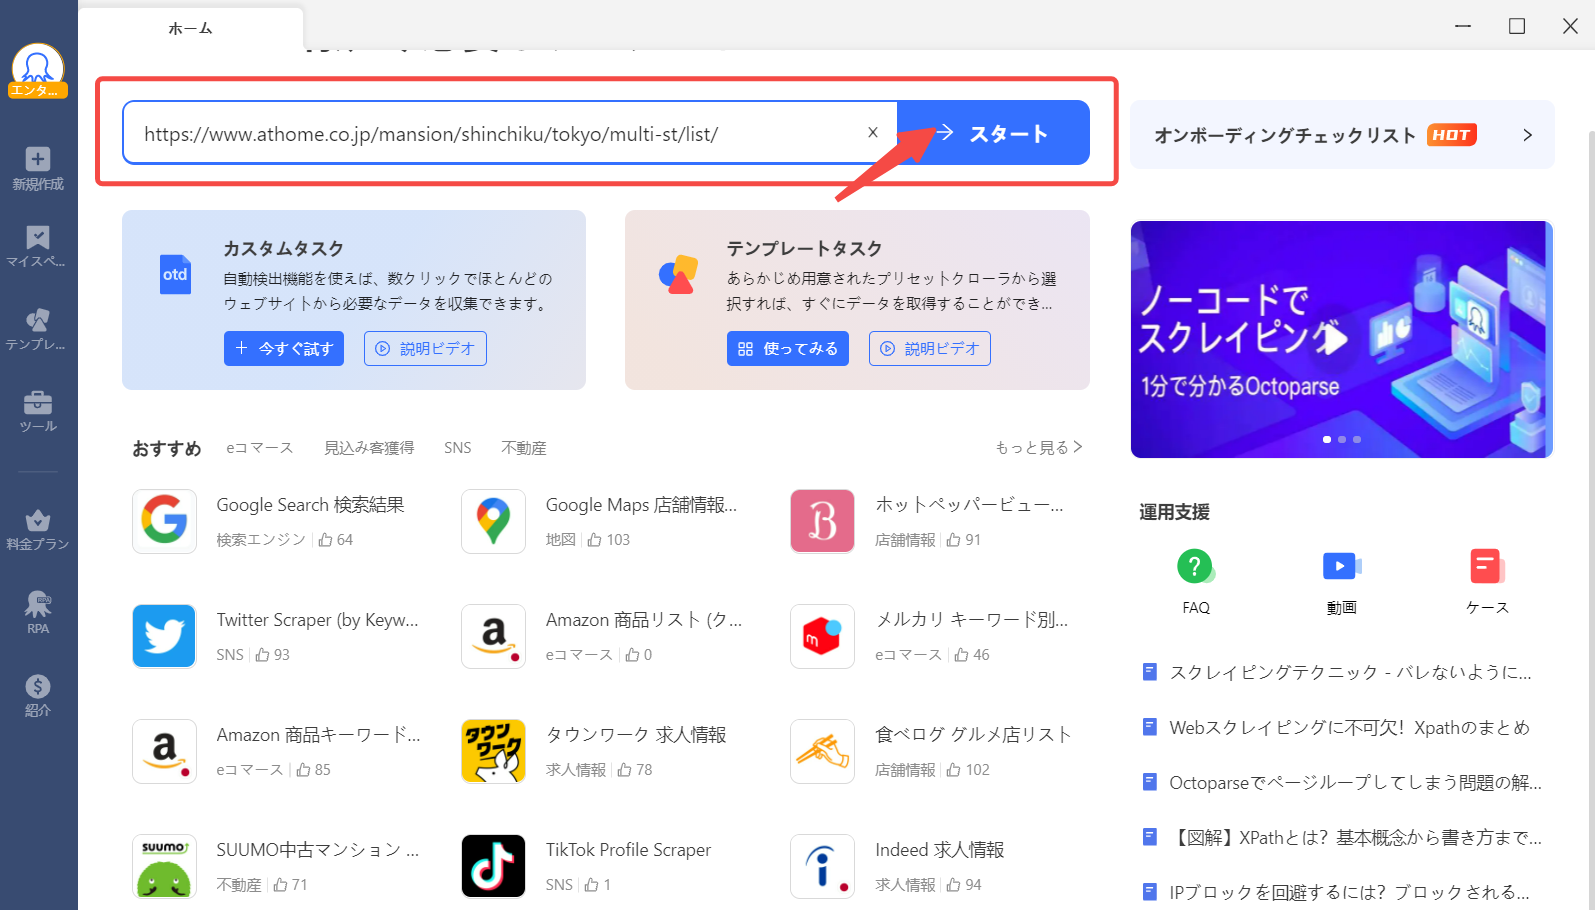The image size is (1595, 910).
Task: Select the SNS category tab
Action: (x=458, y=448)
